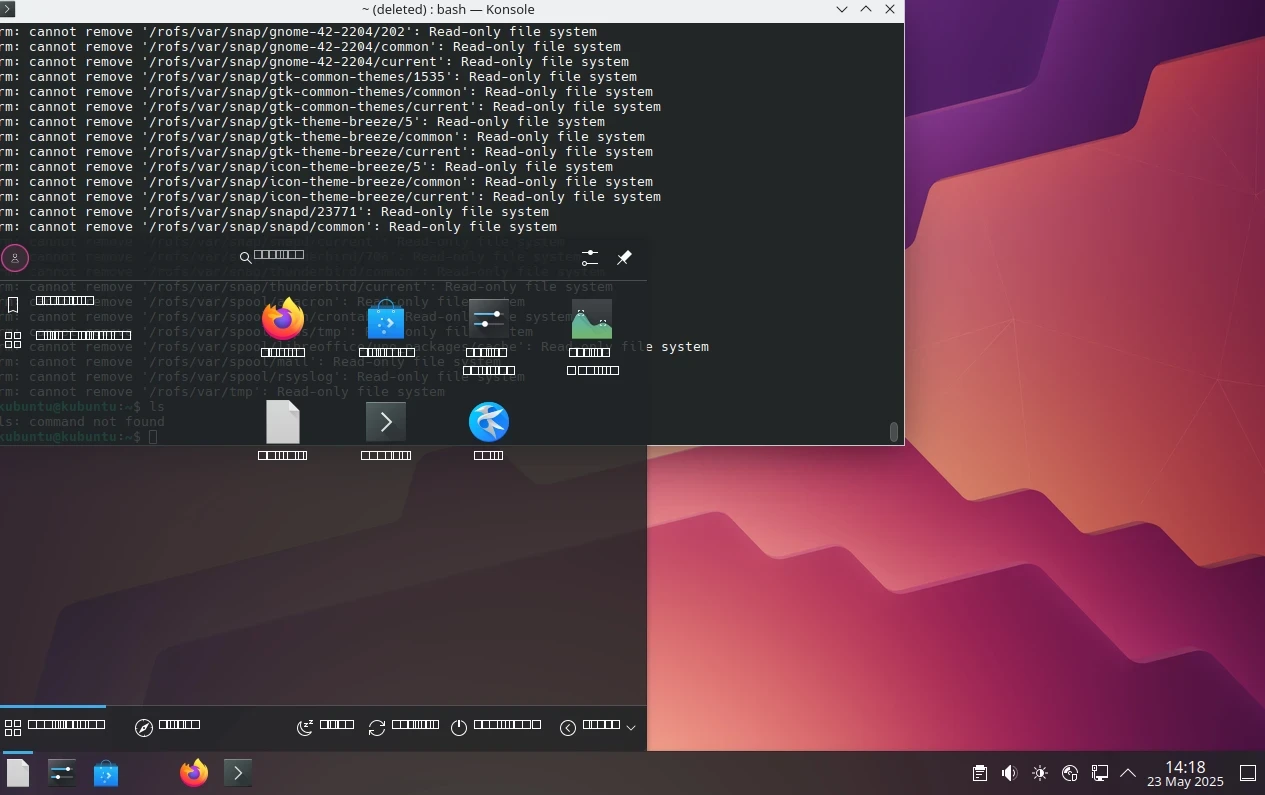
Task: Click the Sleep button with moon icon
Action: coord(325,727)
